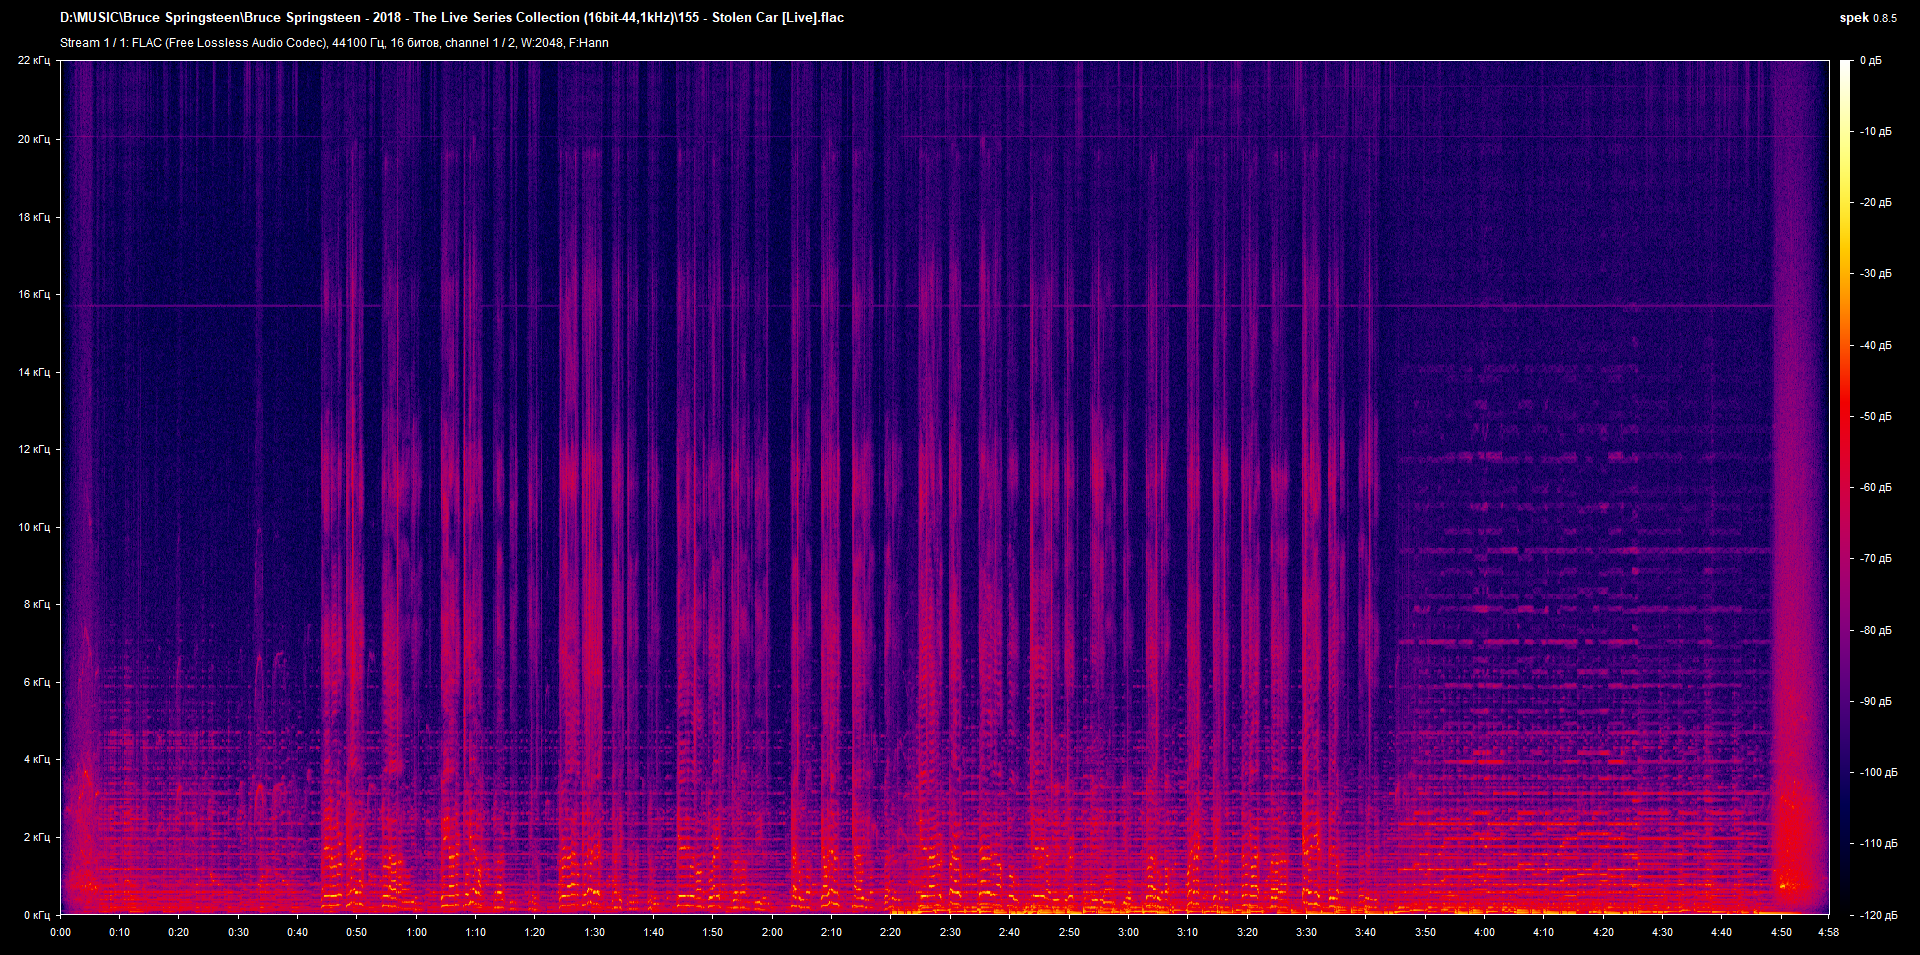Click the -120 дБ label on color scale
Viewport: 1920px width, 955px height.
click(x=1877, y=915)
